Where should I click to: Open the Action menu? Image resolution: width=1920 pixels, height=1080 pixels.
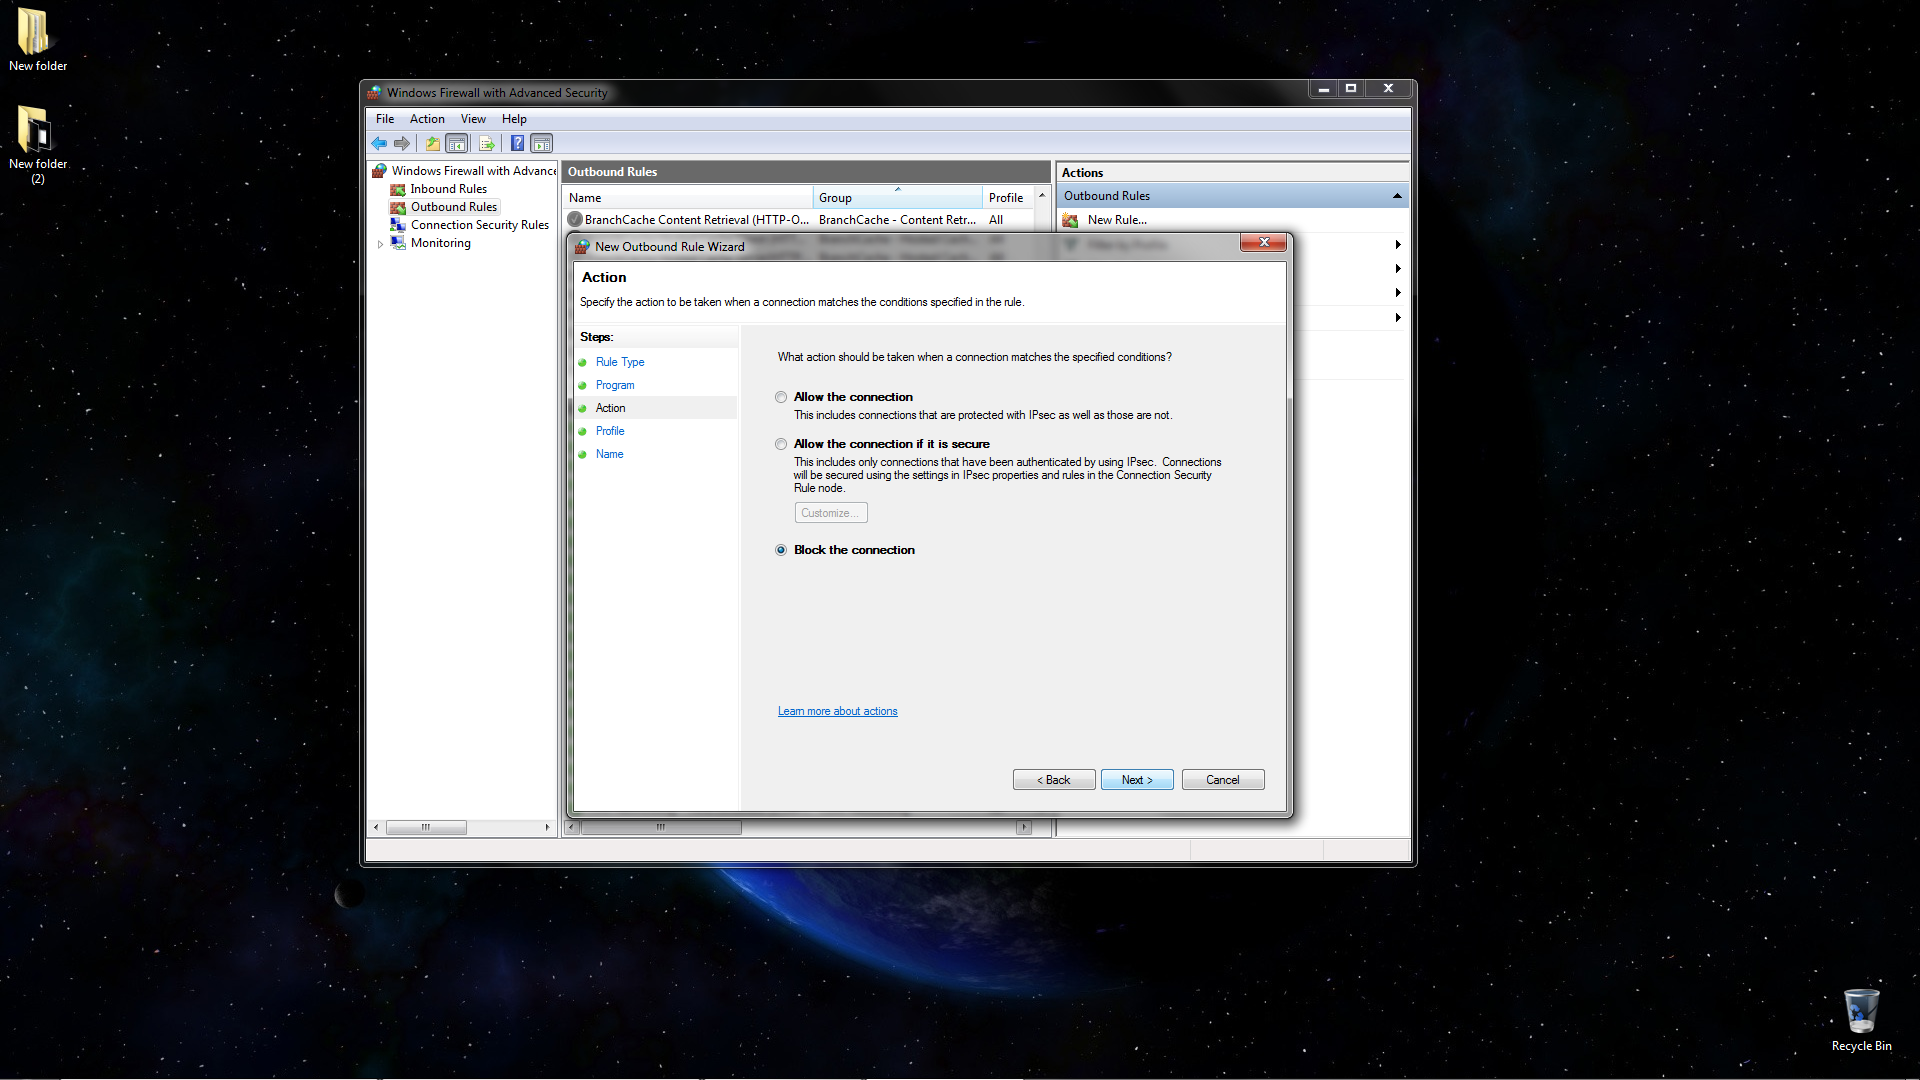coord(427,119)
